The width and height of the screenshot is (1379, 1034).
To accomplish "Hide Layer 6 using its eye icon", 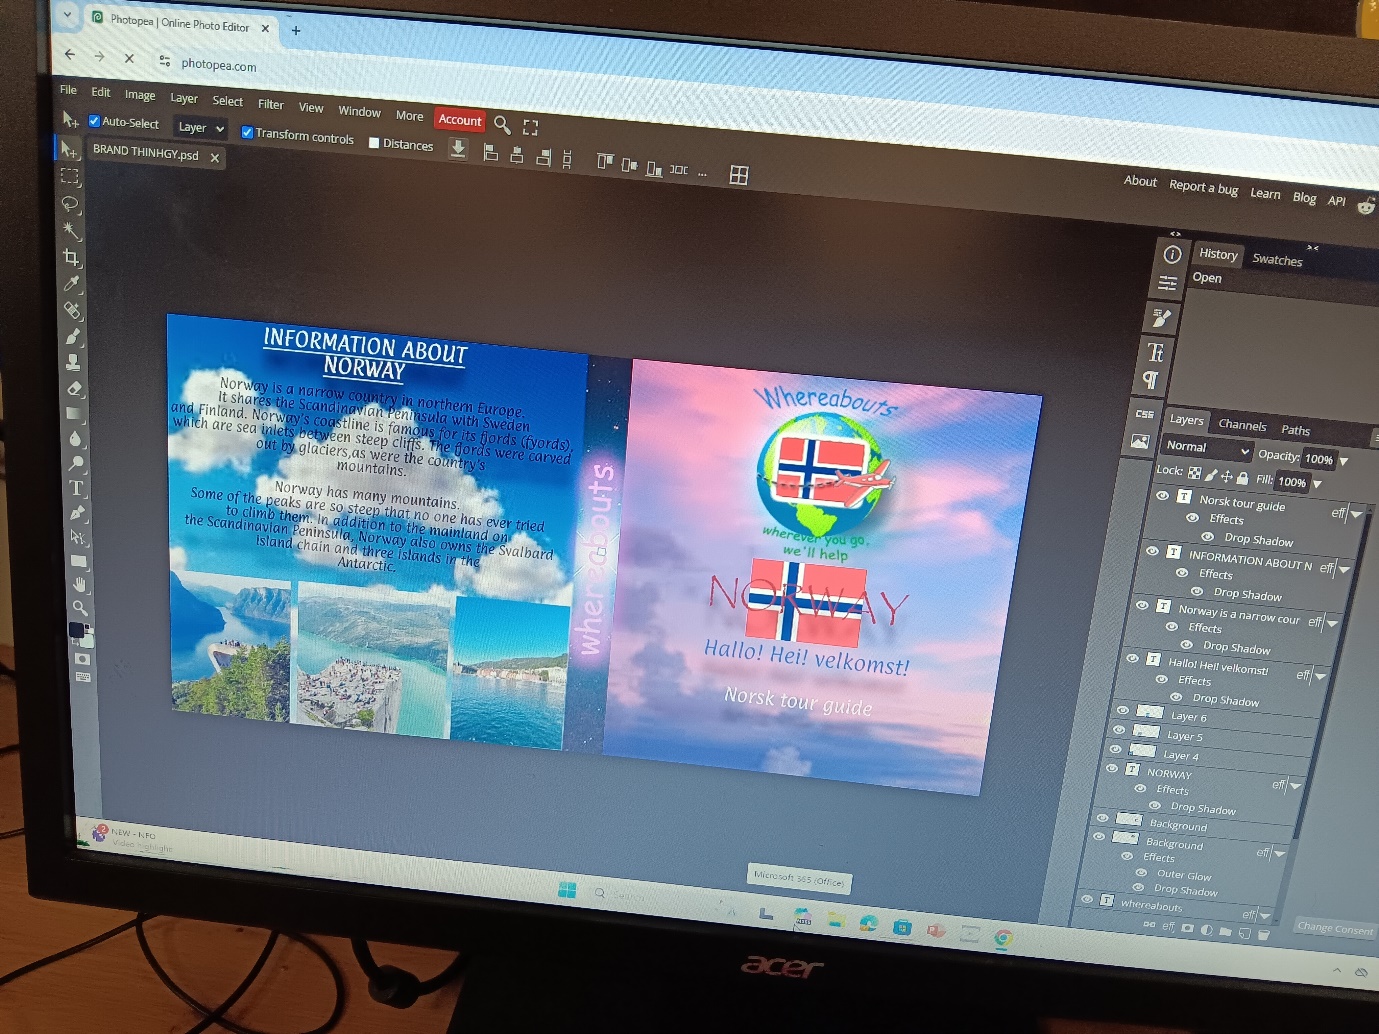I will pos(1122,710).
